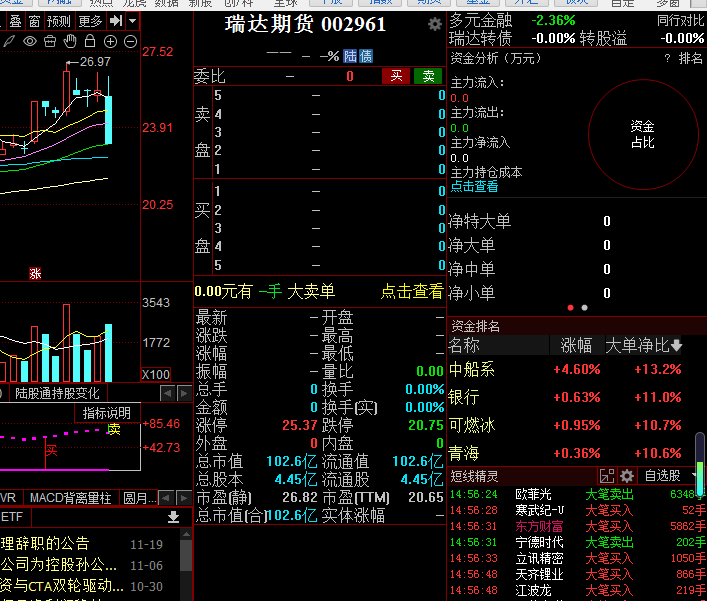The image size is (707, 601).
Task: Open news item dated 10-30
Action: click(x=81, y=586)
